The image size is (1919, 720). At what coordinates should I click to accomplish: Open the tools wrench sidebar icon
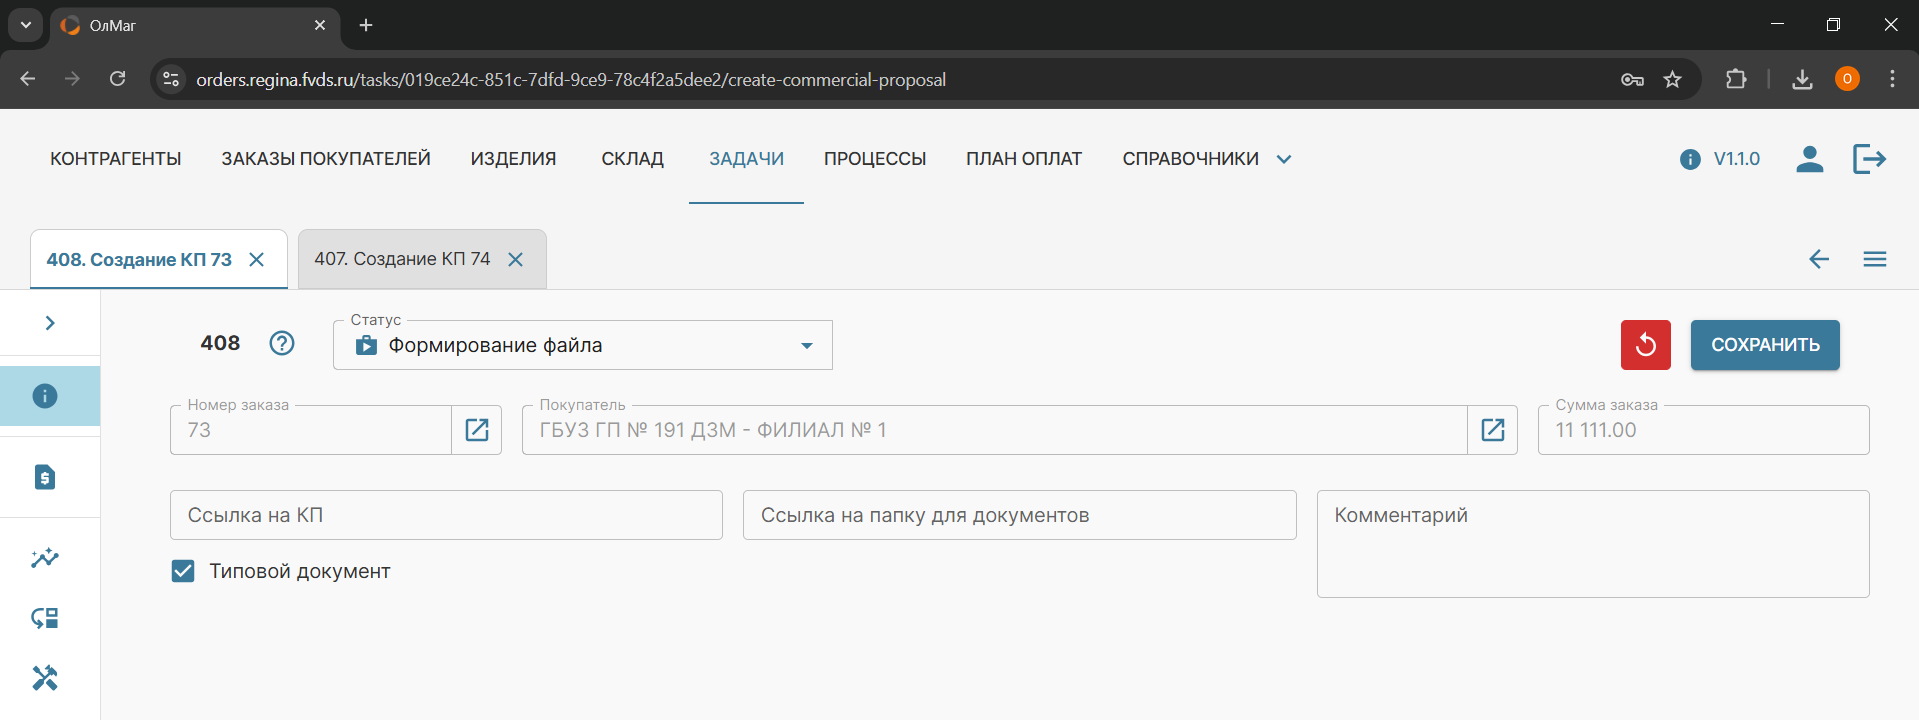pyautogui.click(x=45, y=678)
